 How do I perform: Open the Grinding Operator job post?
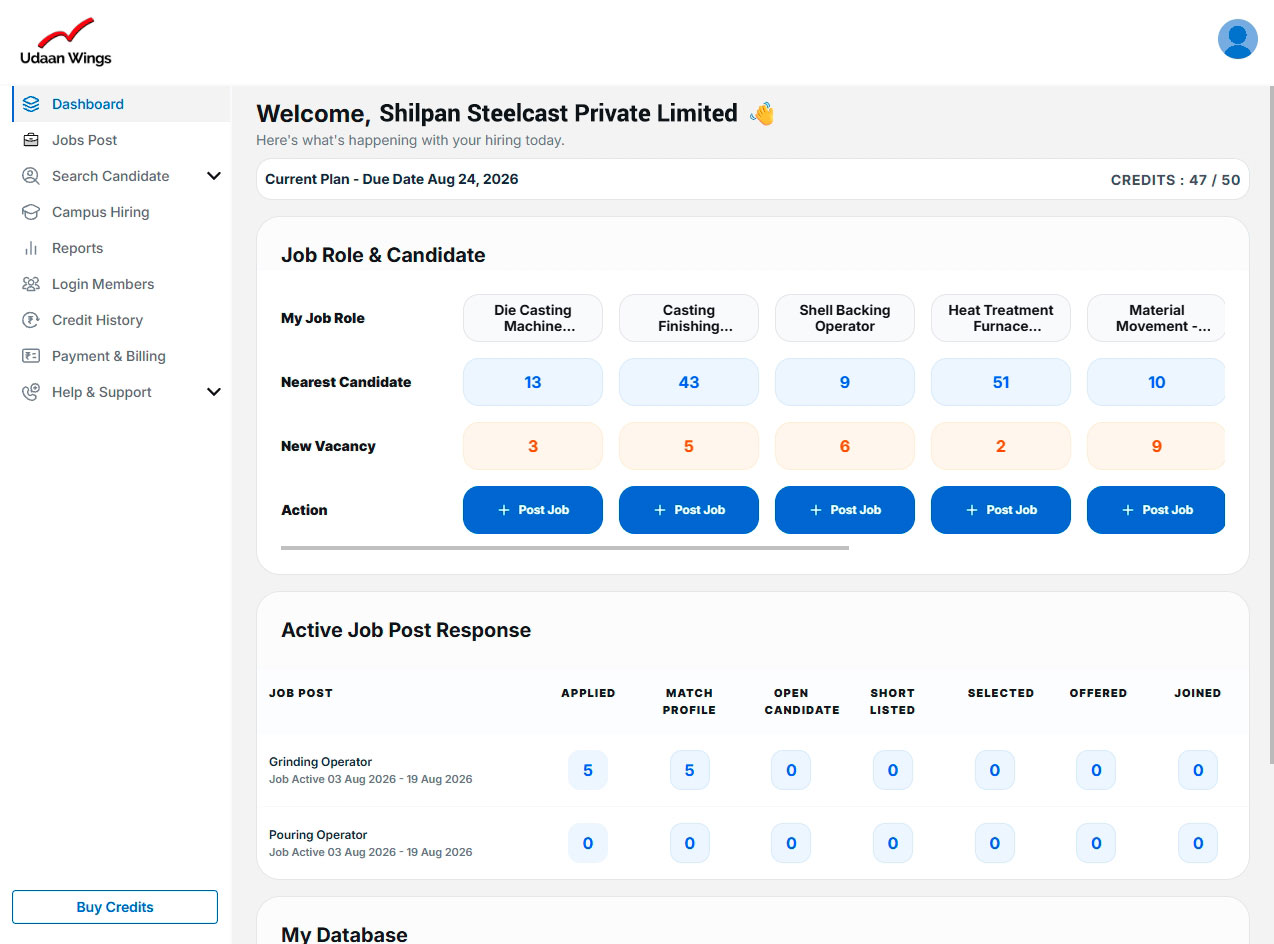(x=320, y=762)
